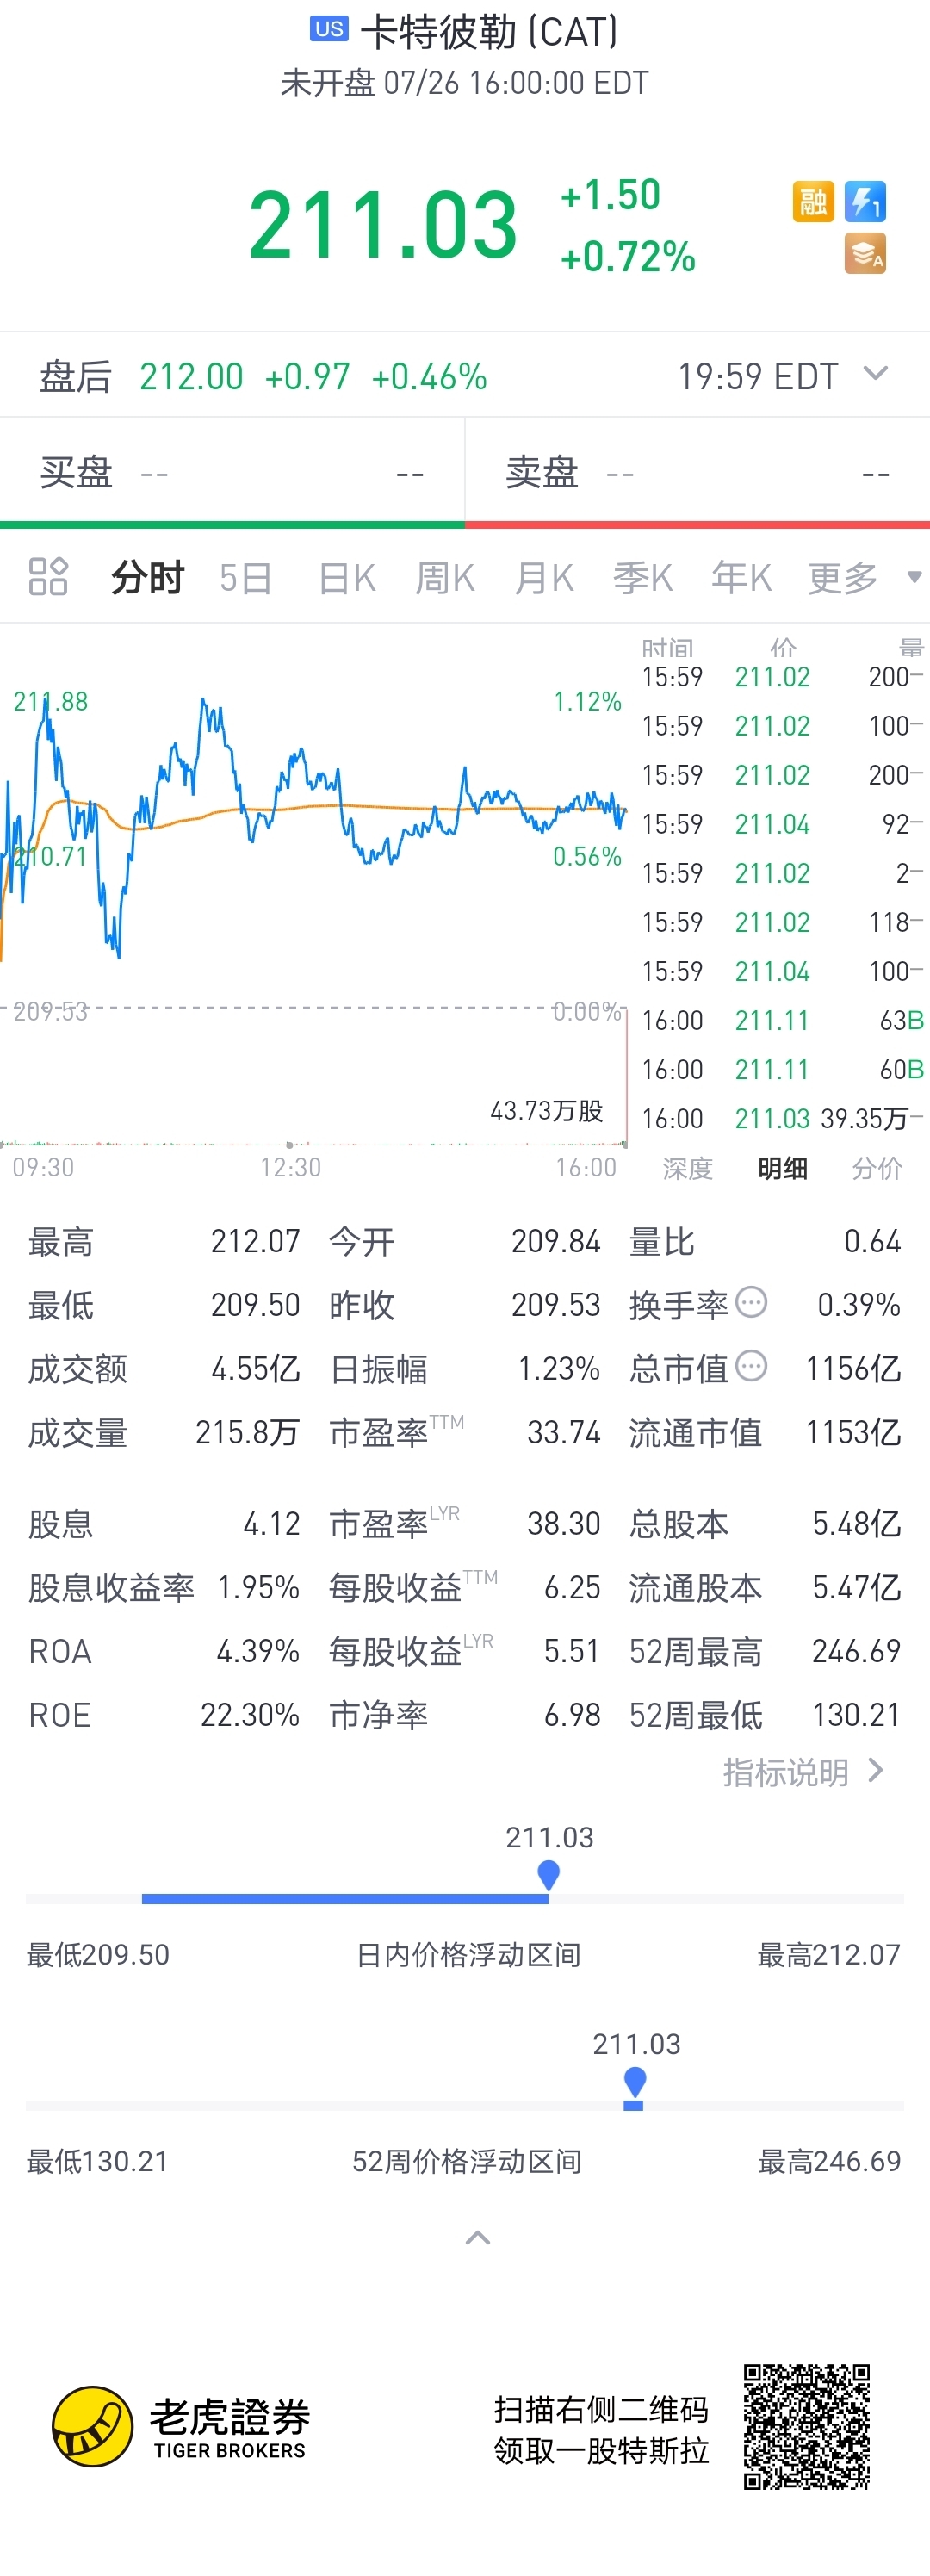Image resolution: width=930 pixels, height=2576 pixels.
Task: Tap the 市净率 6.98 value
Action: (572, 1715)
